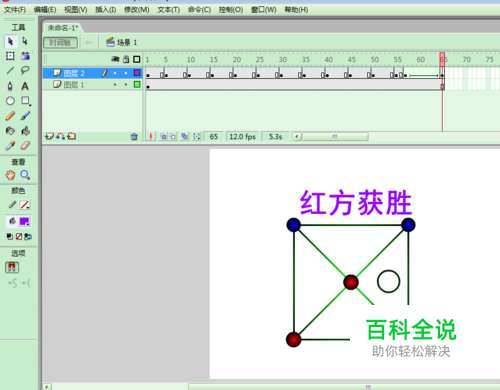Click the timeline scrollbar left arrow

tap(297, 136)
